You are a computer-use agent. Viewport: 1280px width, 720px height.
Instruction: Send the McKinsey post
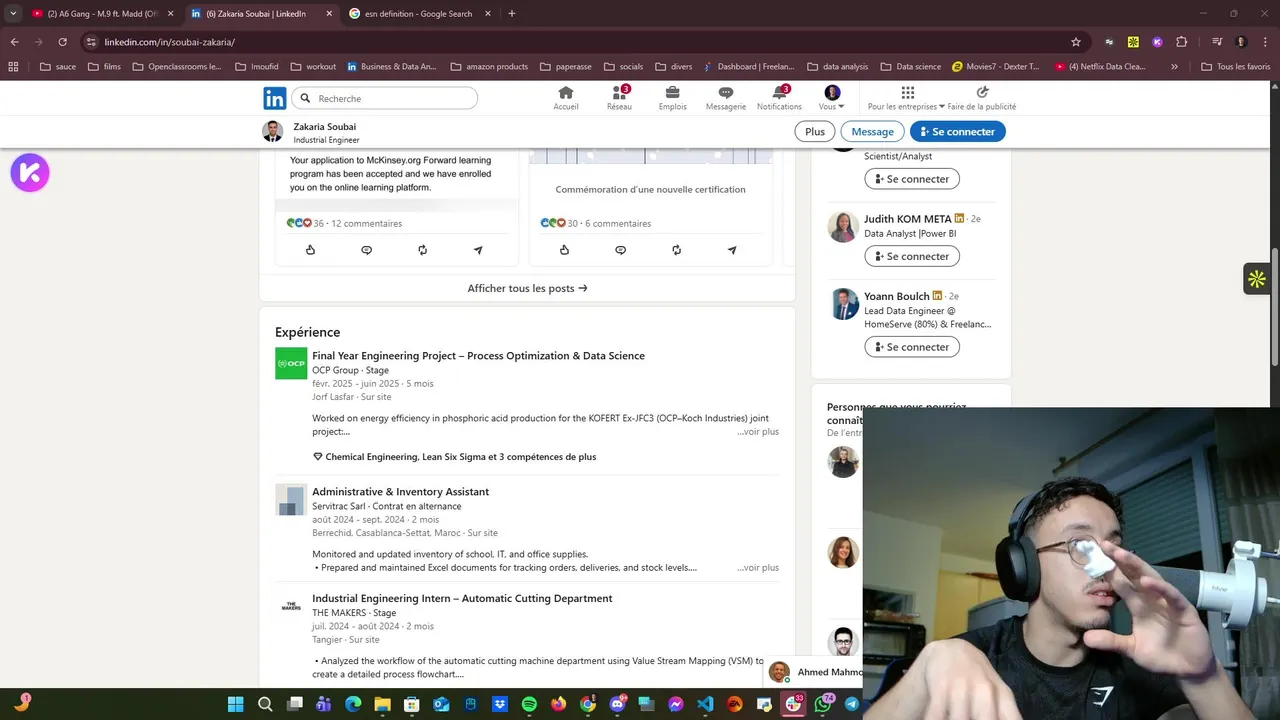478,250
